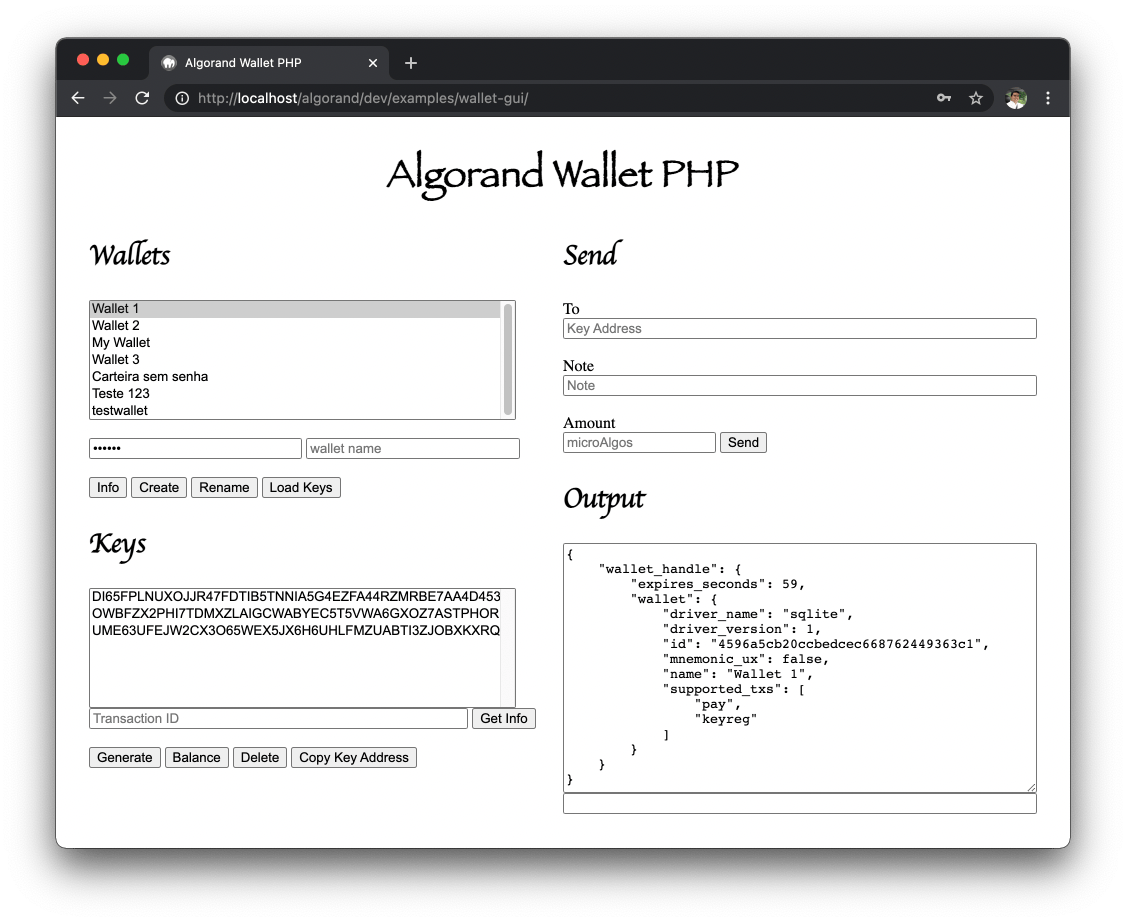Click the Copy Key Address button

click(x=354, y=757)
